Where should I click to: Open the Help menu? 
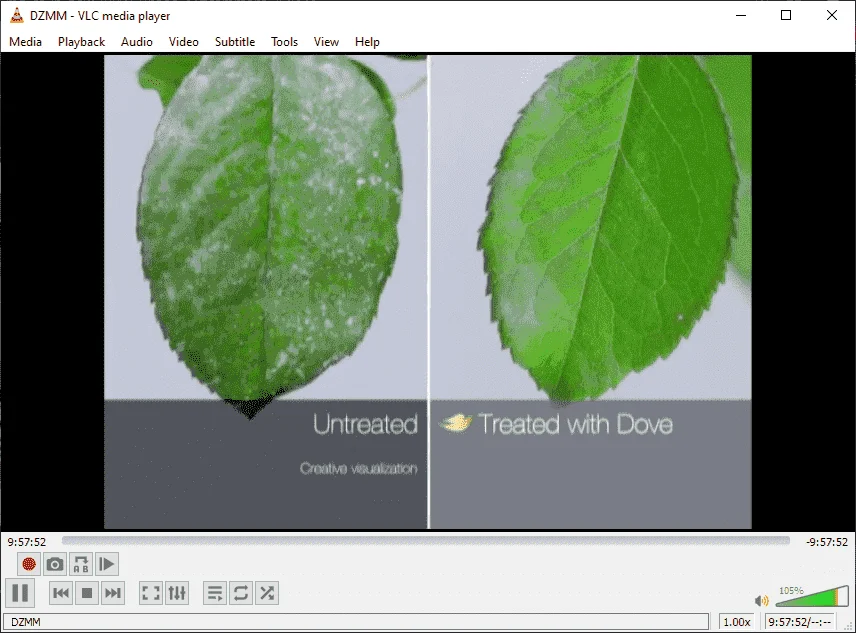coord(367,41)
